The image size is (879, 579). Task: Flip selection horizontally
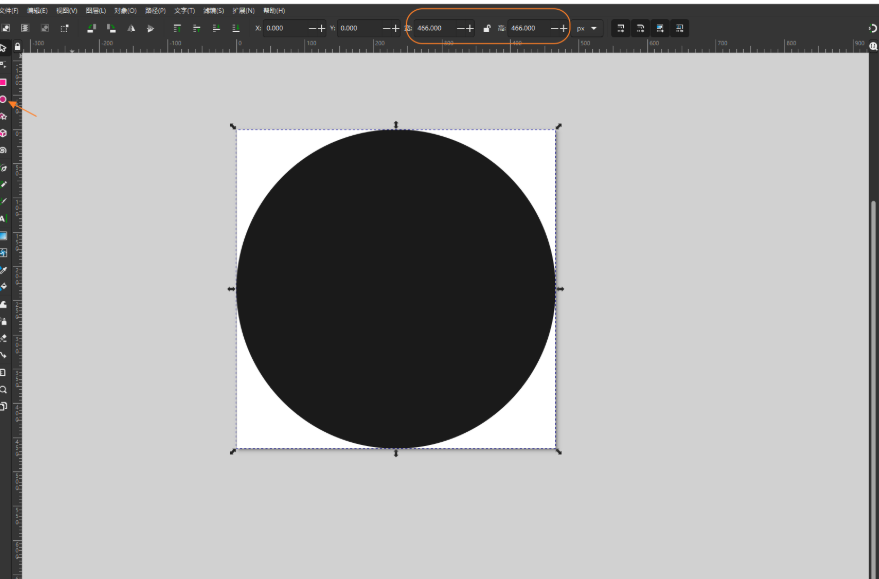coord(131,28)
